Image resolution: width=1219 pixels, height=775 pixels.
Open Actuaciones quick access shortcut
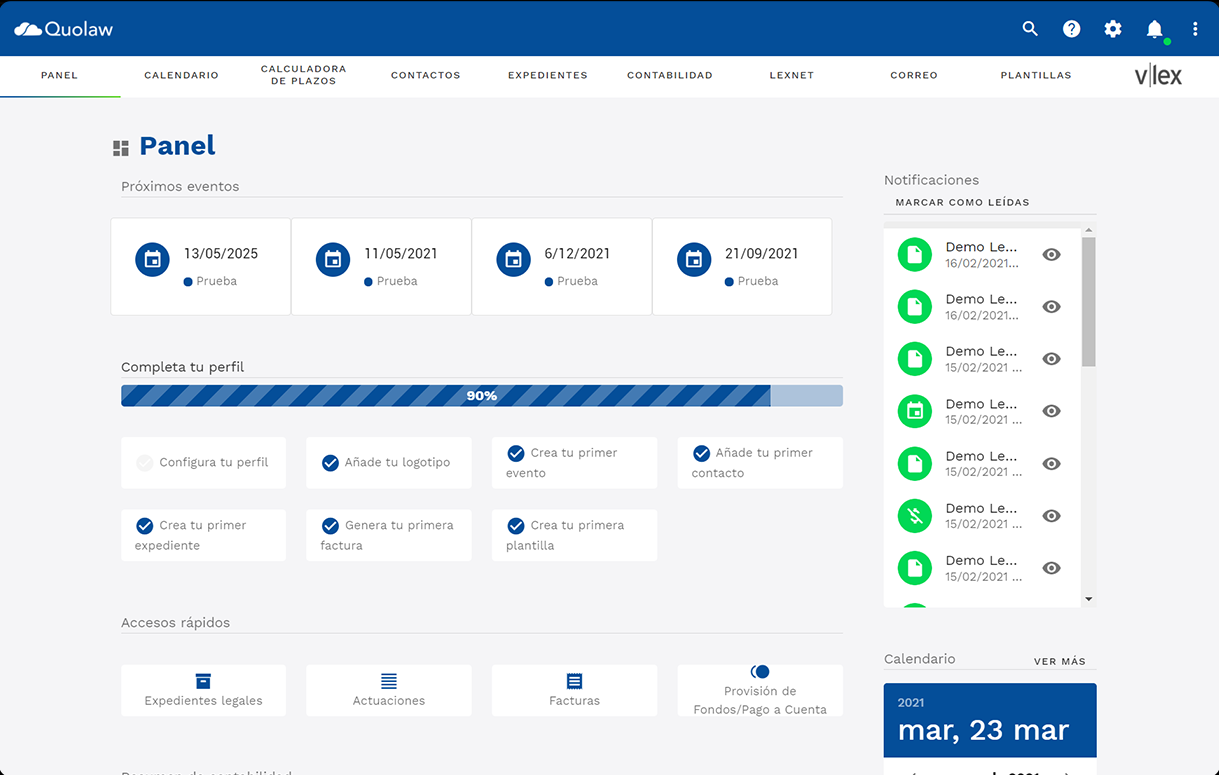point(389,690)
